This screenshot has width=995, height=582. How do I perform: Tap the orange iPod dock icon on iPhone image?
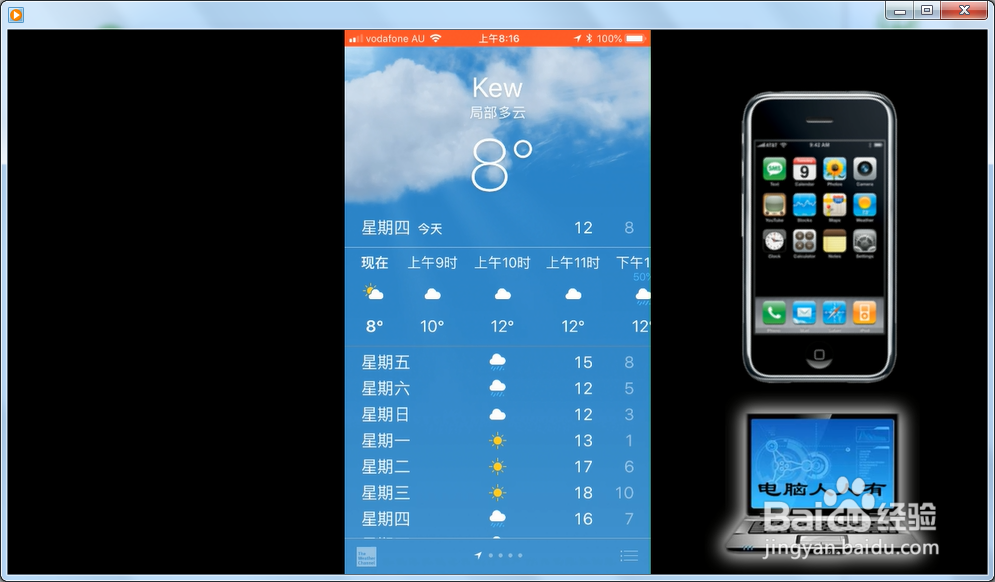(x=864, y=312)
